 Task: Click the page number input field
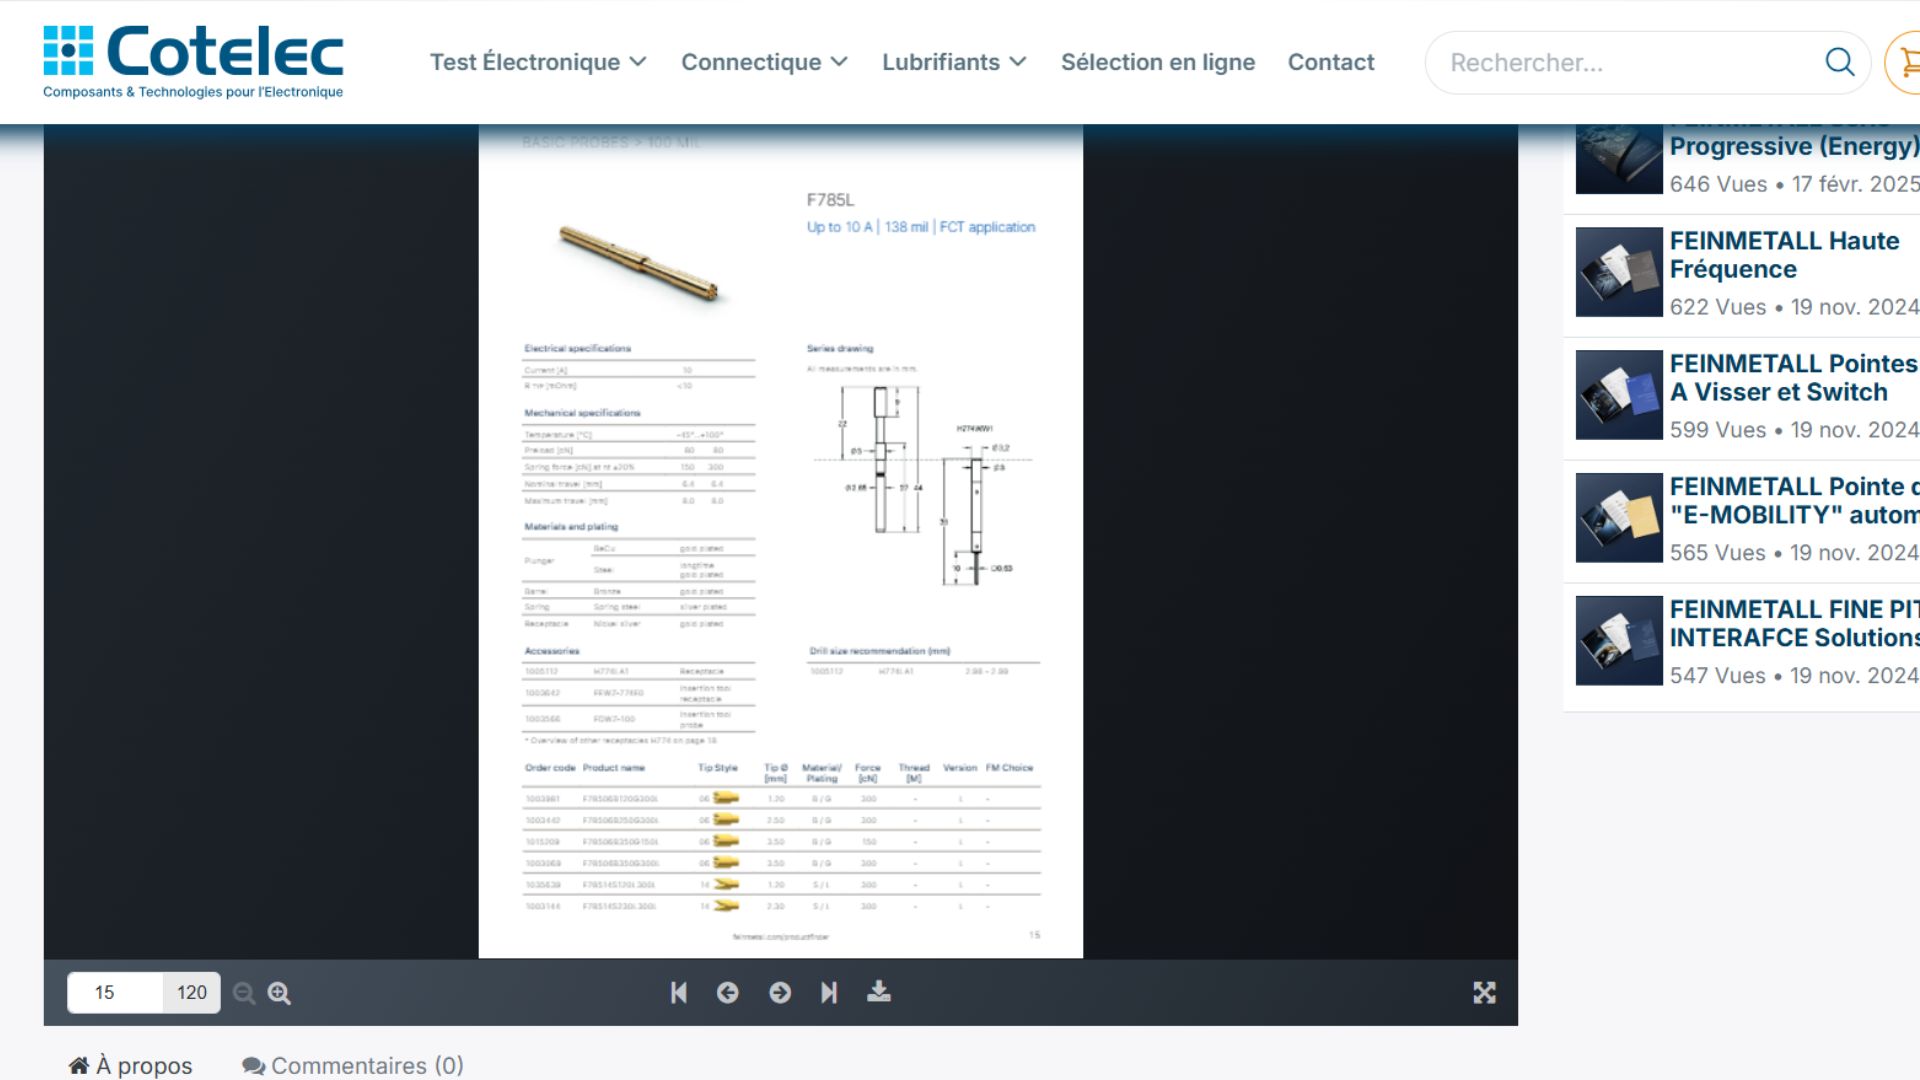[x=114, y=993]
